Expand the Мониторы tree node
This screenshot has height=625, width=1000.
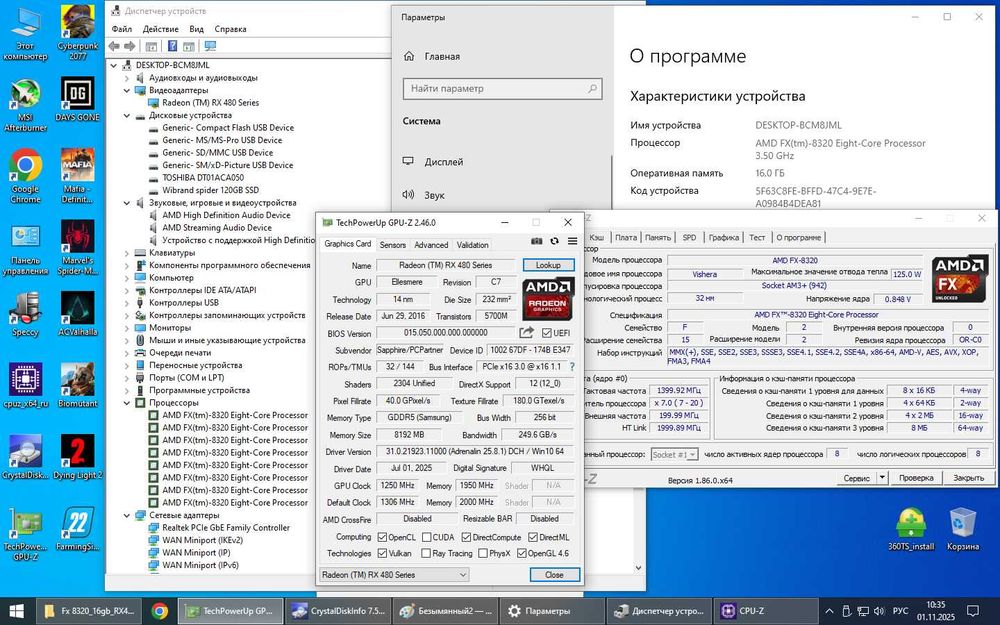tap(126, 328)
